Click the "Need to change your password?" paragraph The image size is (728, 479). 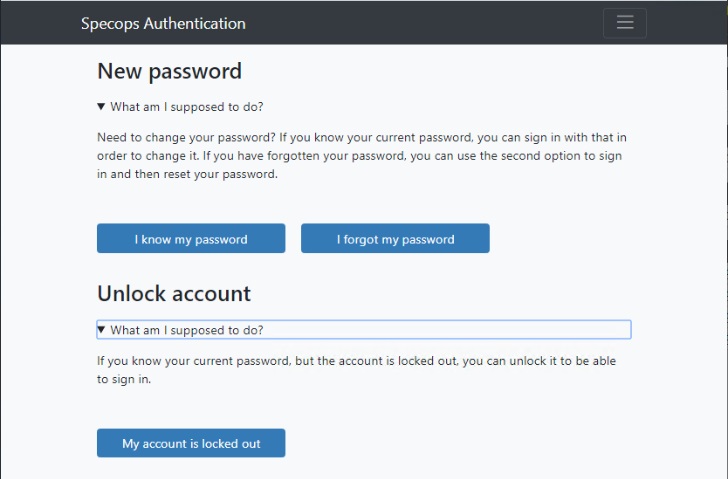362,137
